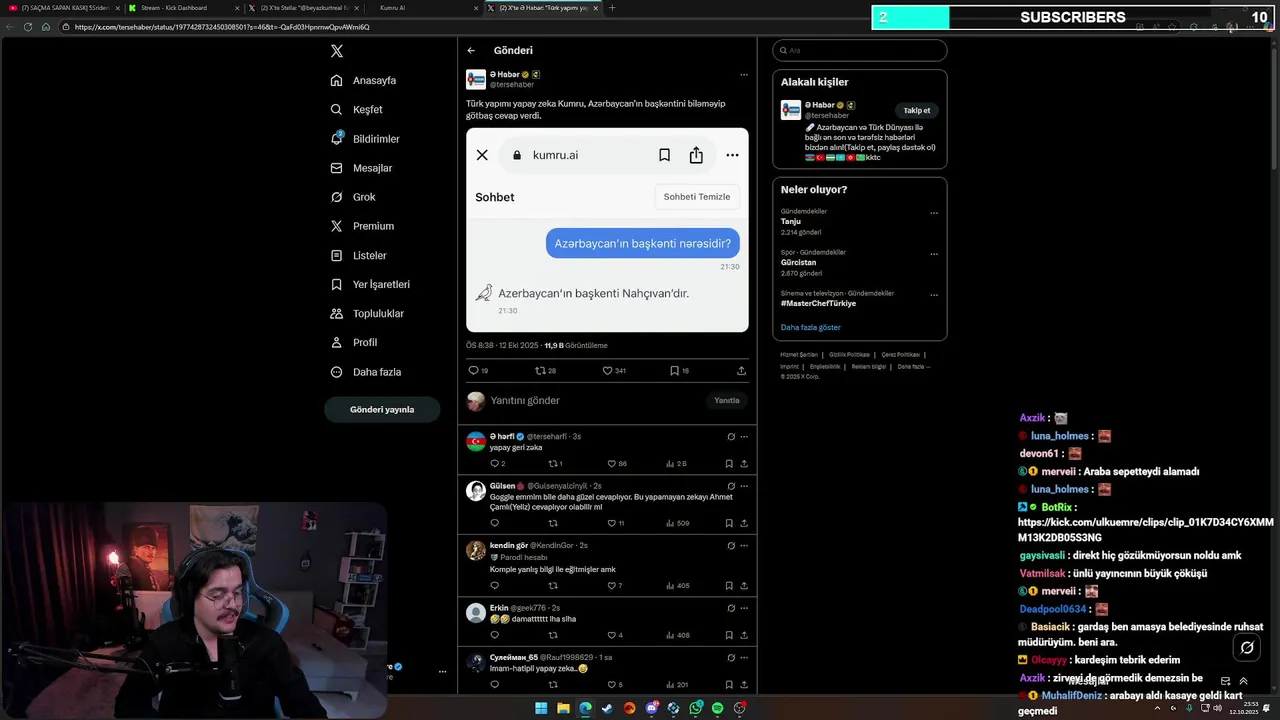The width and height of the screenshot is (1280, 720).
Task: Repost kendin gör reply
Action: [x=553, y=585]
